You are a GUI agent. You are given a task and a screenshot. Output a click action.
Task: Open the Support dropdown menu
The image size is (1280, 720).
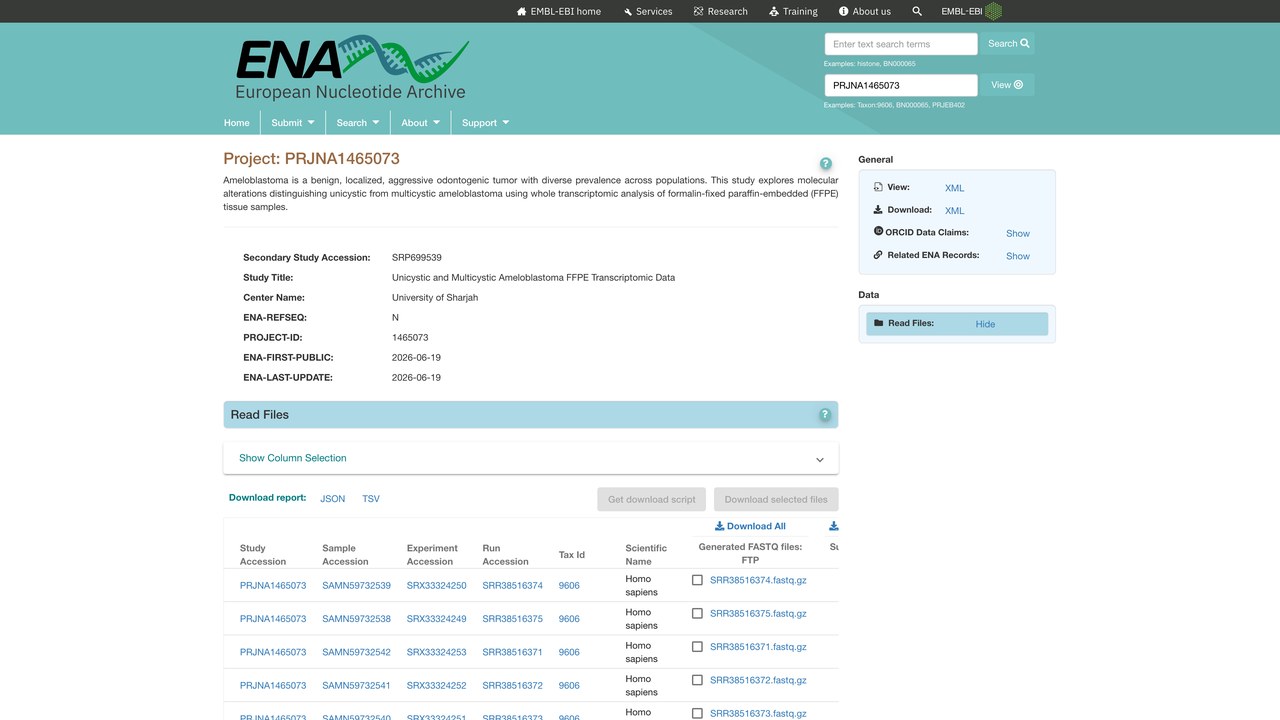click(486, 123)
